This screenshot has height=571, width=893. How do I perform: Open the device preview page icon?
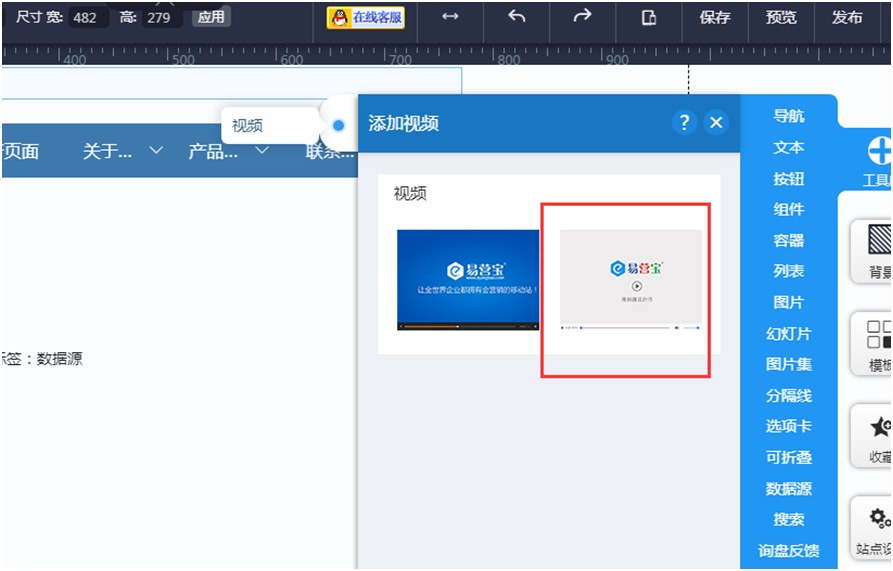[649, 18]
